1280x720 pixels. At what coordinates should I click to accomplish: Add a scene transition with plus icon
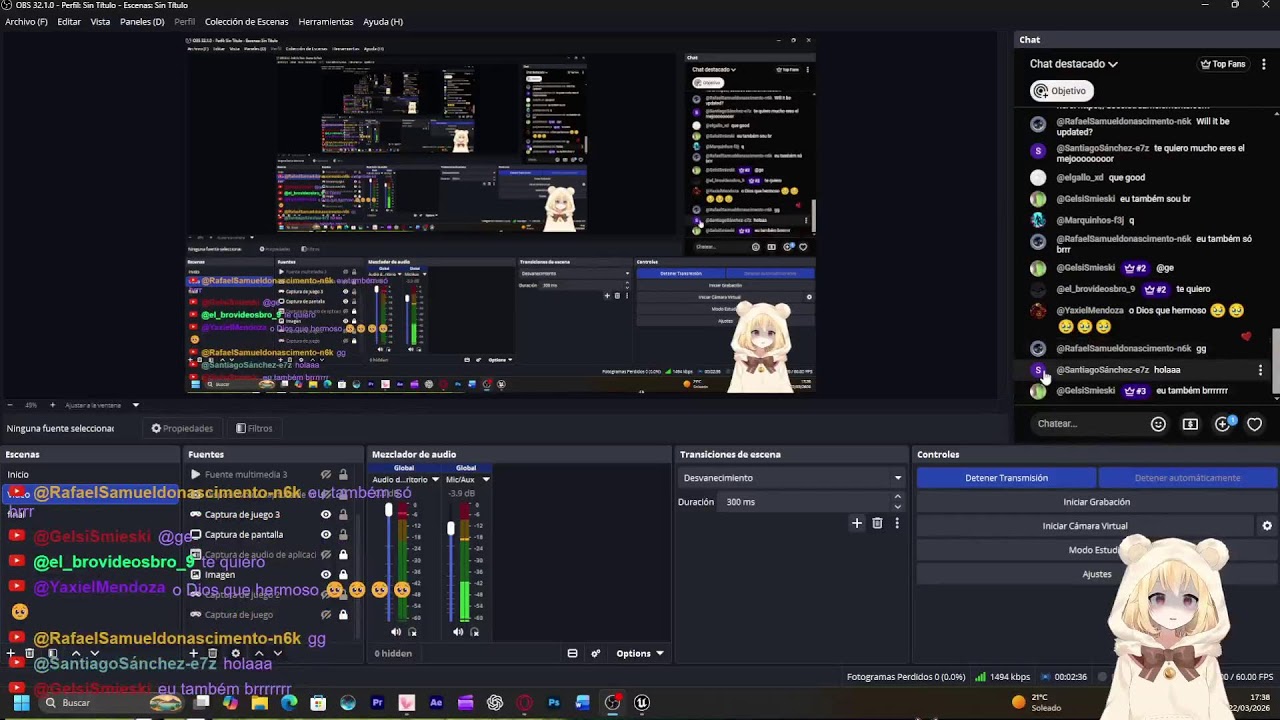(x=856, y=523)
